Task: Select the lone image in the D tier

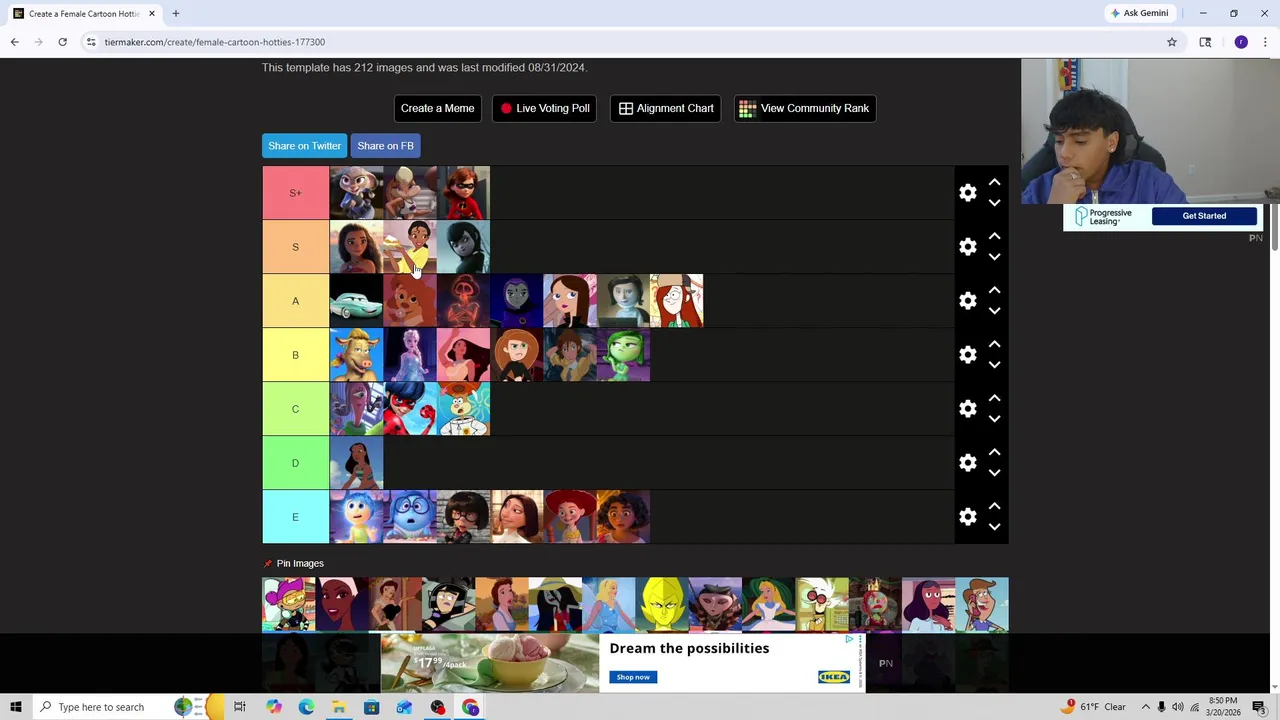Action: [x=356, y=463]
